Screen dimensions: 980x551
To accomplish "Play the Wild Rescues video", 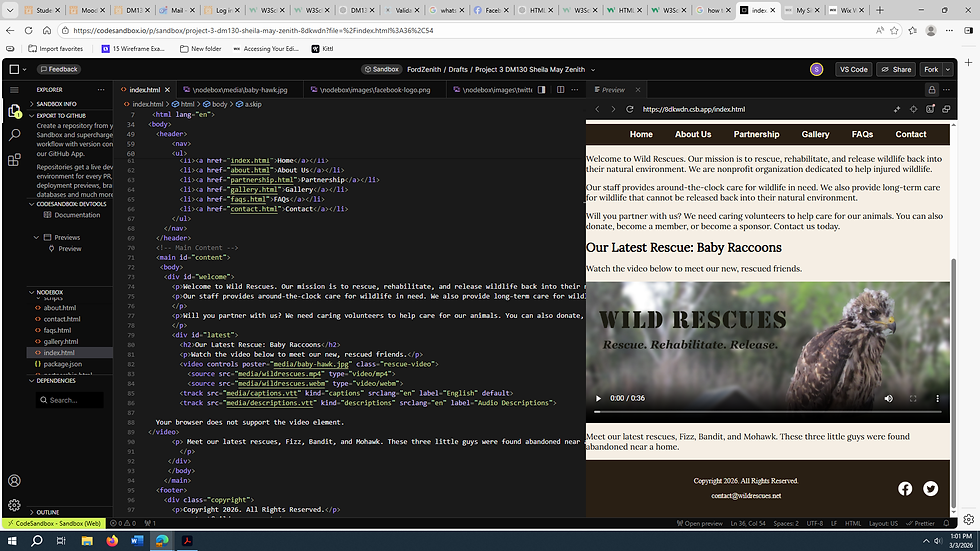I will coord(598,399).
